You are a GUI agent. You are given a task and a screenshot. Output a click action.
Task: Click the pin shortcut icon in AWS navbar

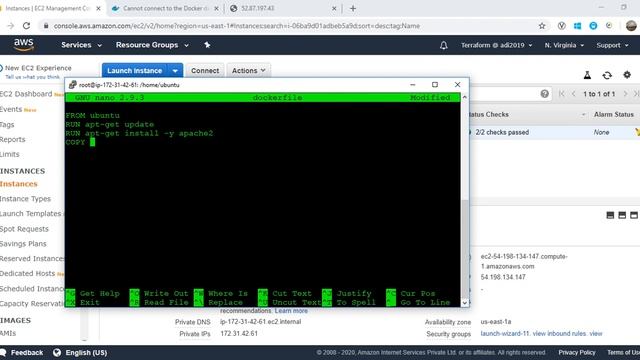click(207, 45)
